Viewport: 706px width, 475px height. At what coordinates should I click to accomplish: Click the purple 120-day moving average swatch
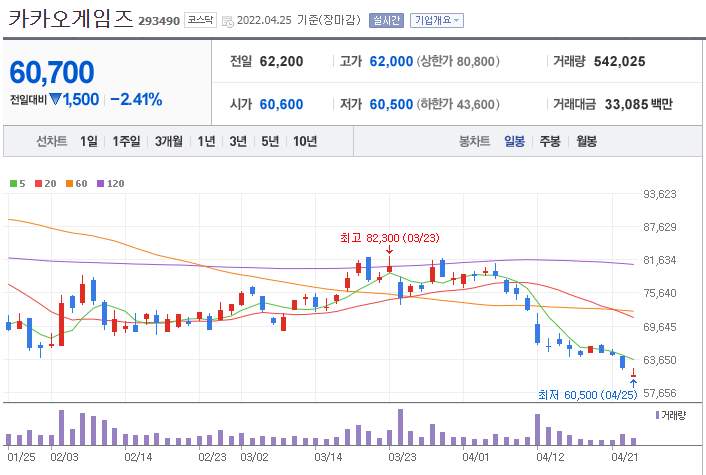point(100,183)
